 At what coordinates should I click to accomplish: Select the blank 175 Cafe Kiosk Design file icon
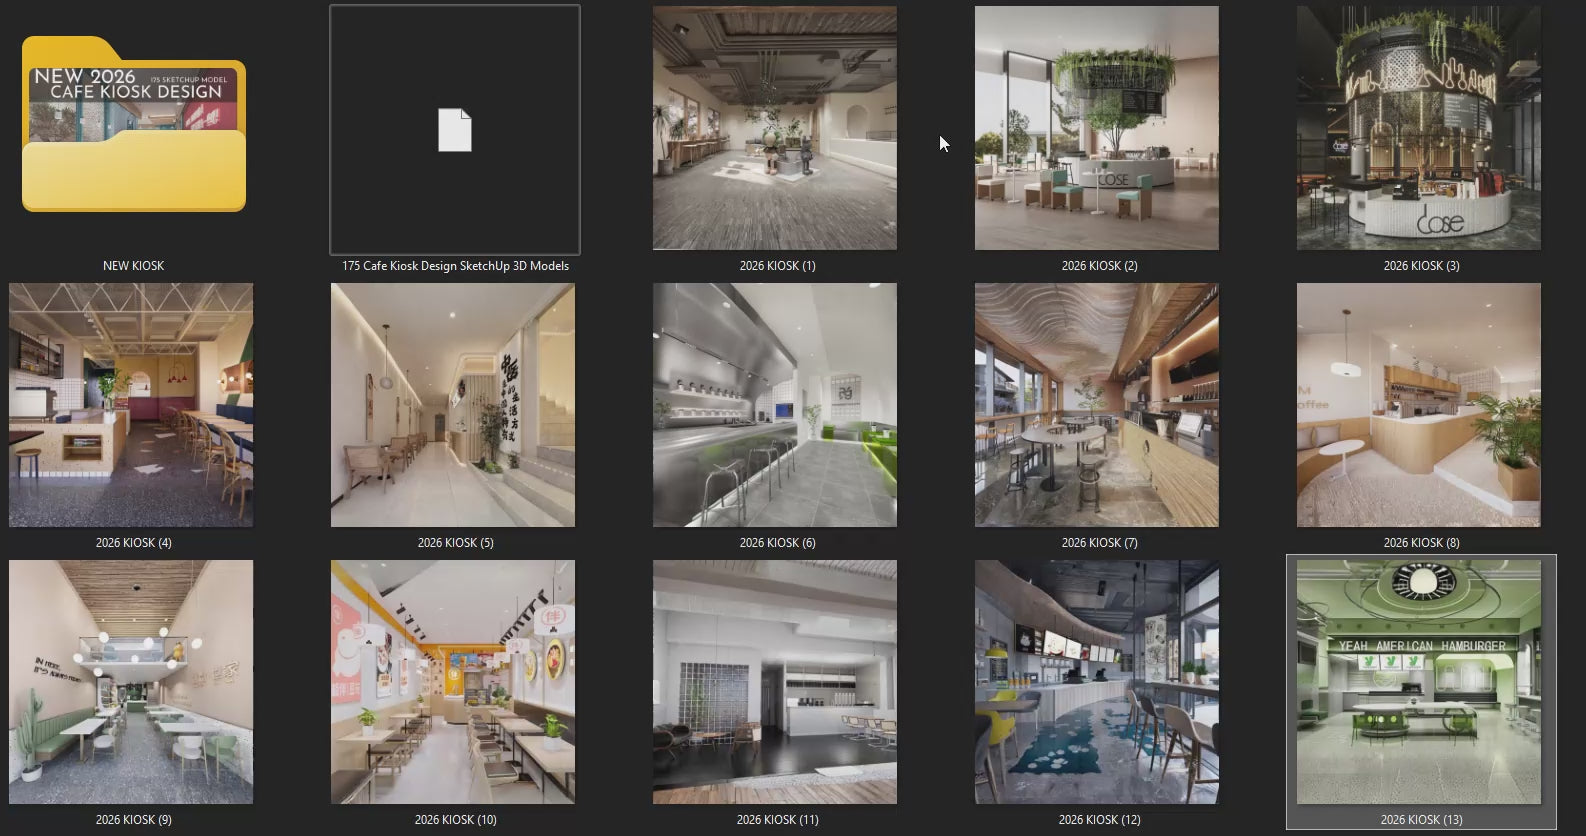[455, 130]
